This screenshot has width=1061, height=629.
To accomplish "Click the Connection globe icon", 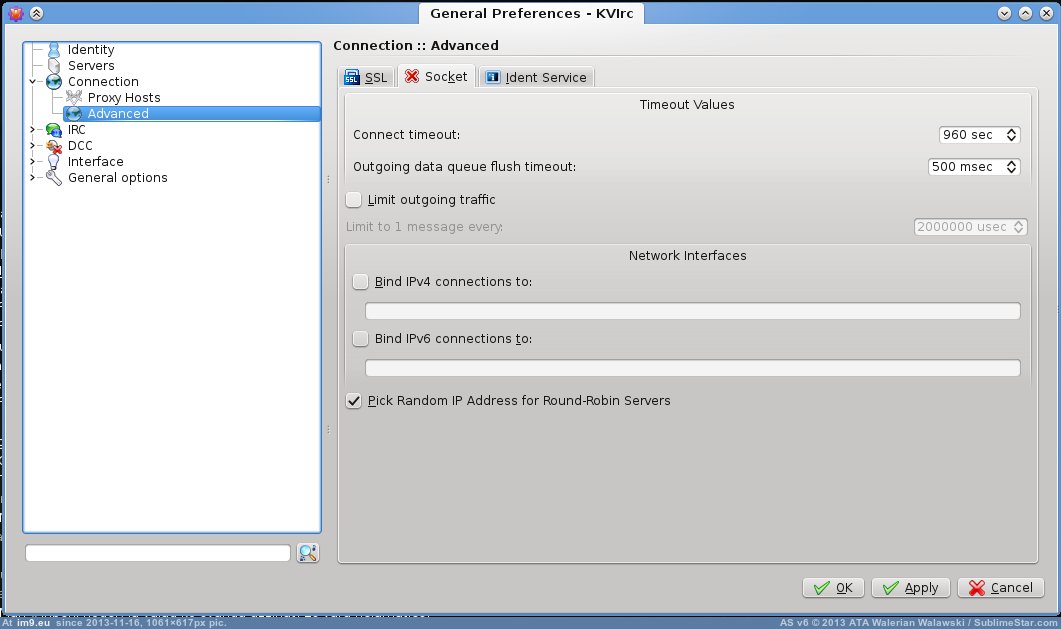I will point(53,82).
